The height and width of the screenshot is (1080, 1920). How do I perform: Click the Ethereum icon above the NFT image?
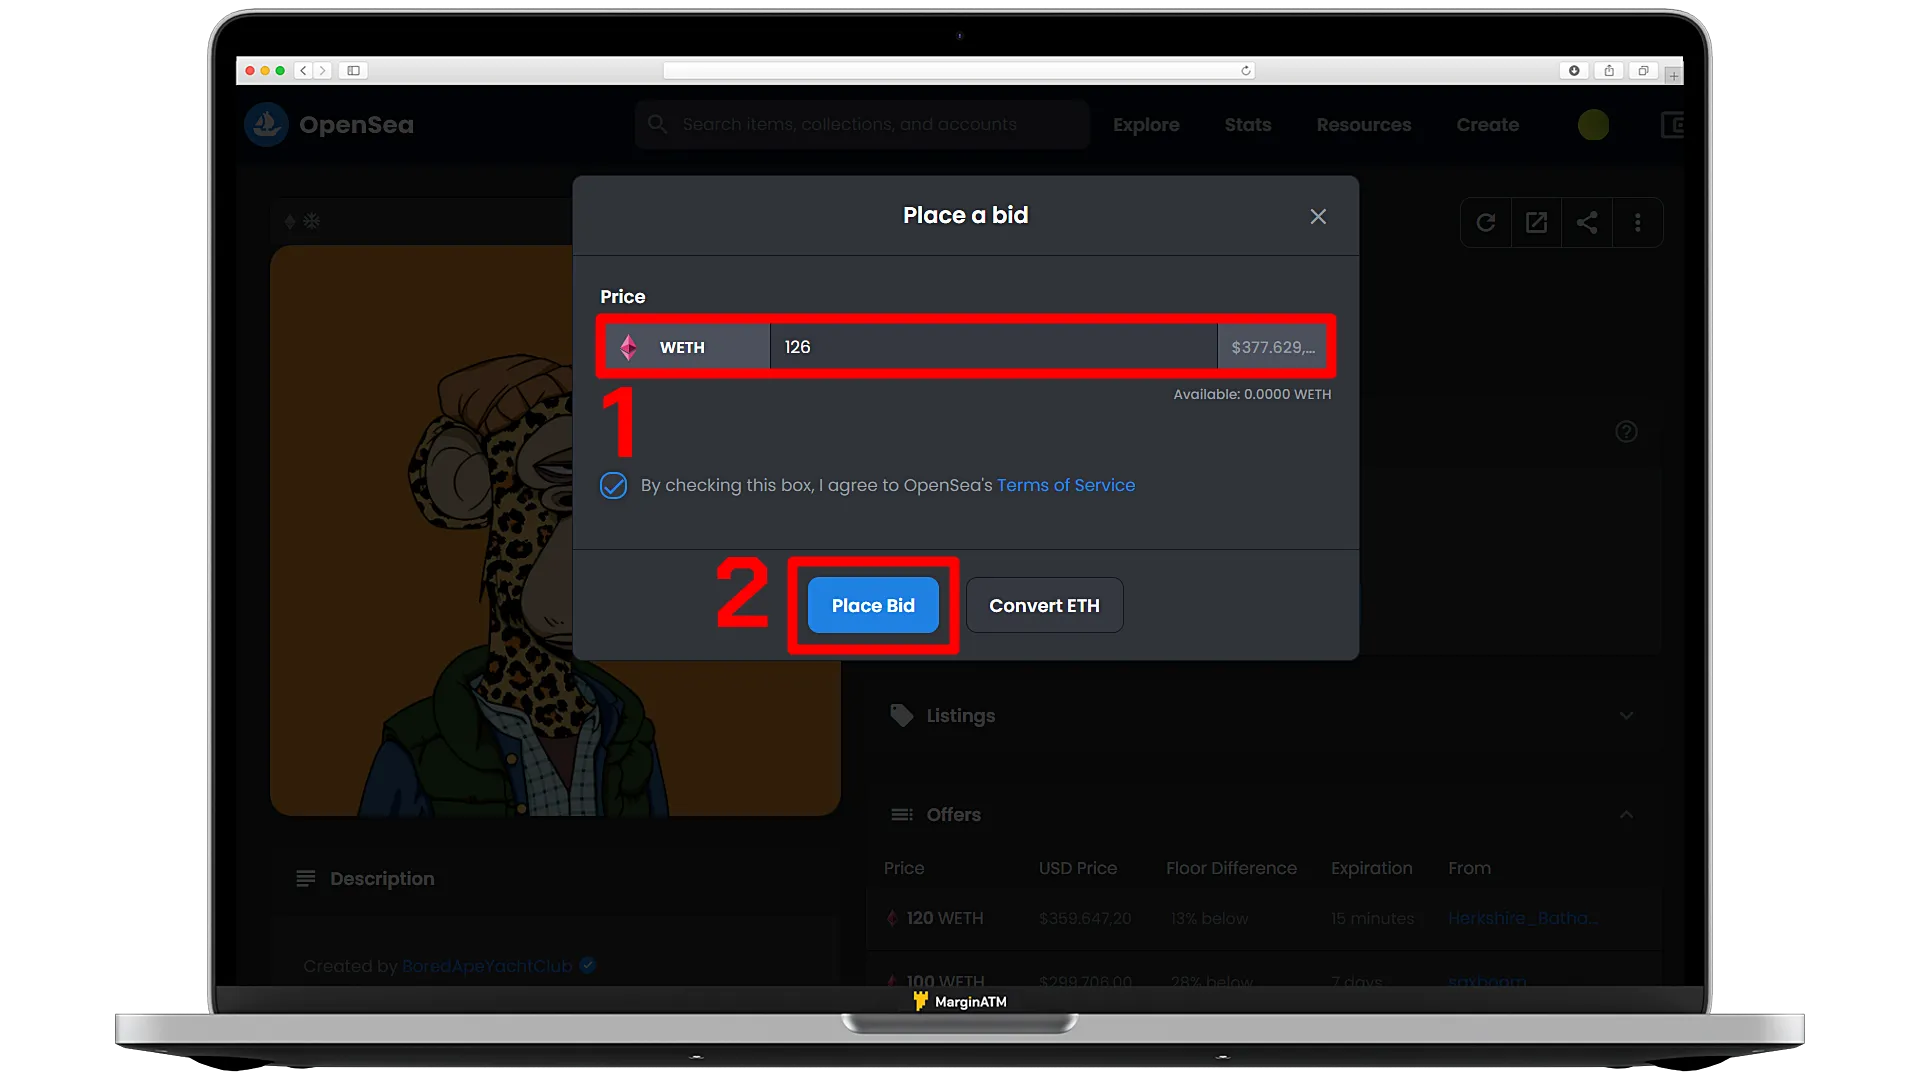click(290, 221)
